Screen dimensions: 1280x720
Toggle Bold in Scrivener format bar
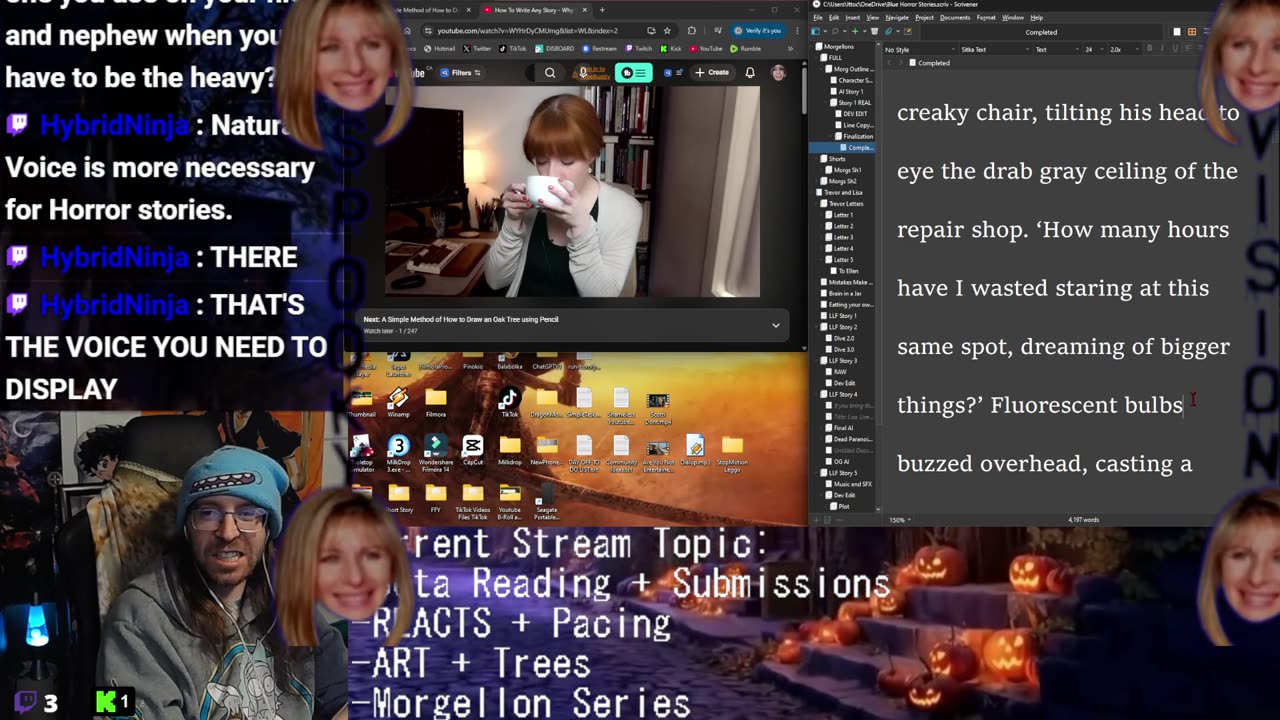coord(1149,50)
